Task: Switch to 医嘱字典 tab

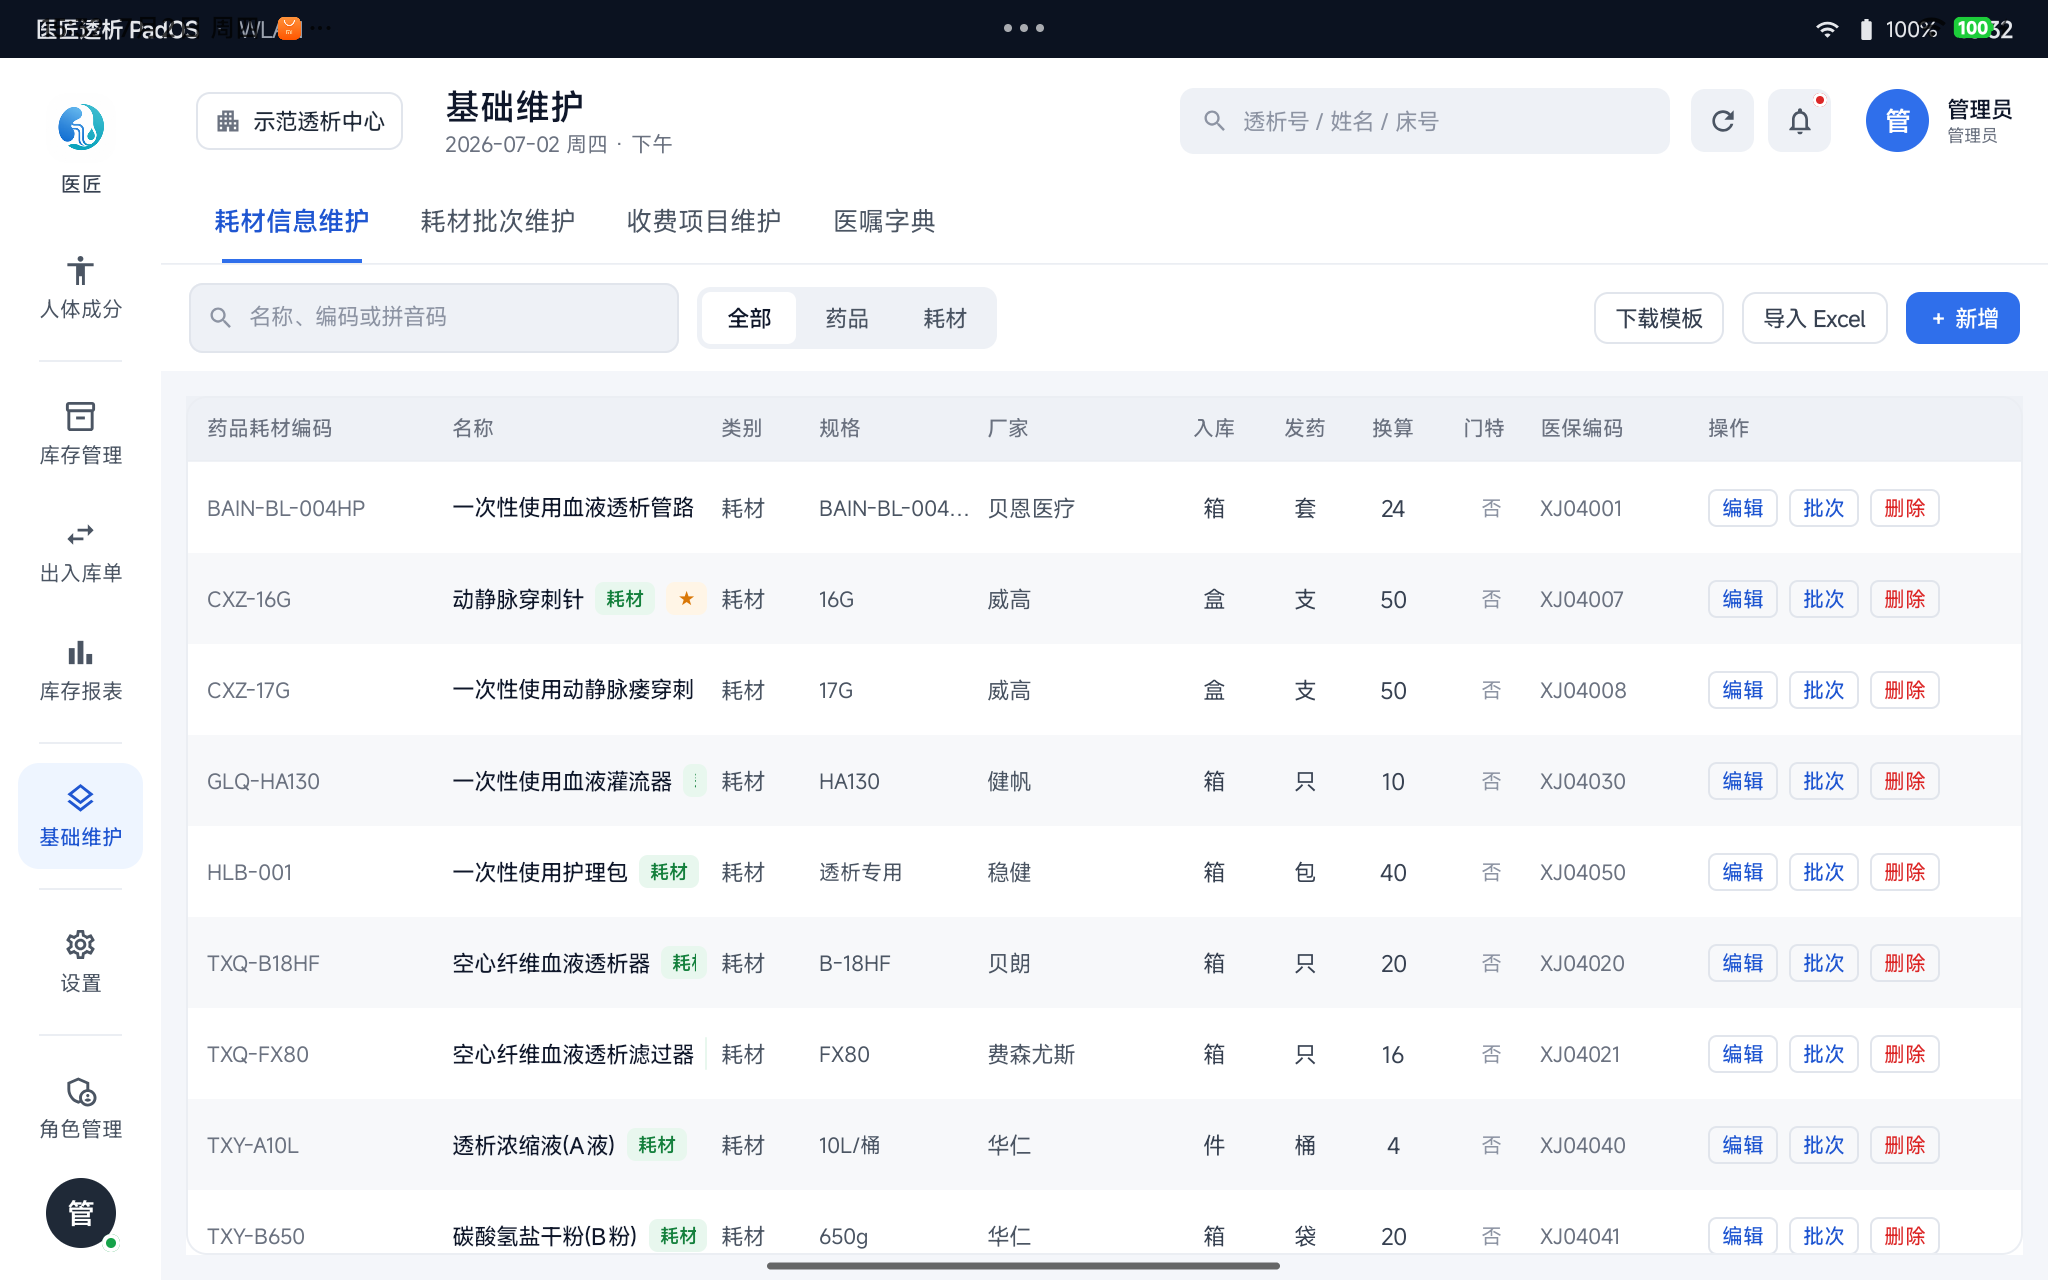Action: tap(884, 221)
